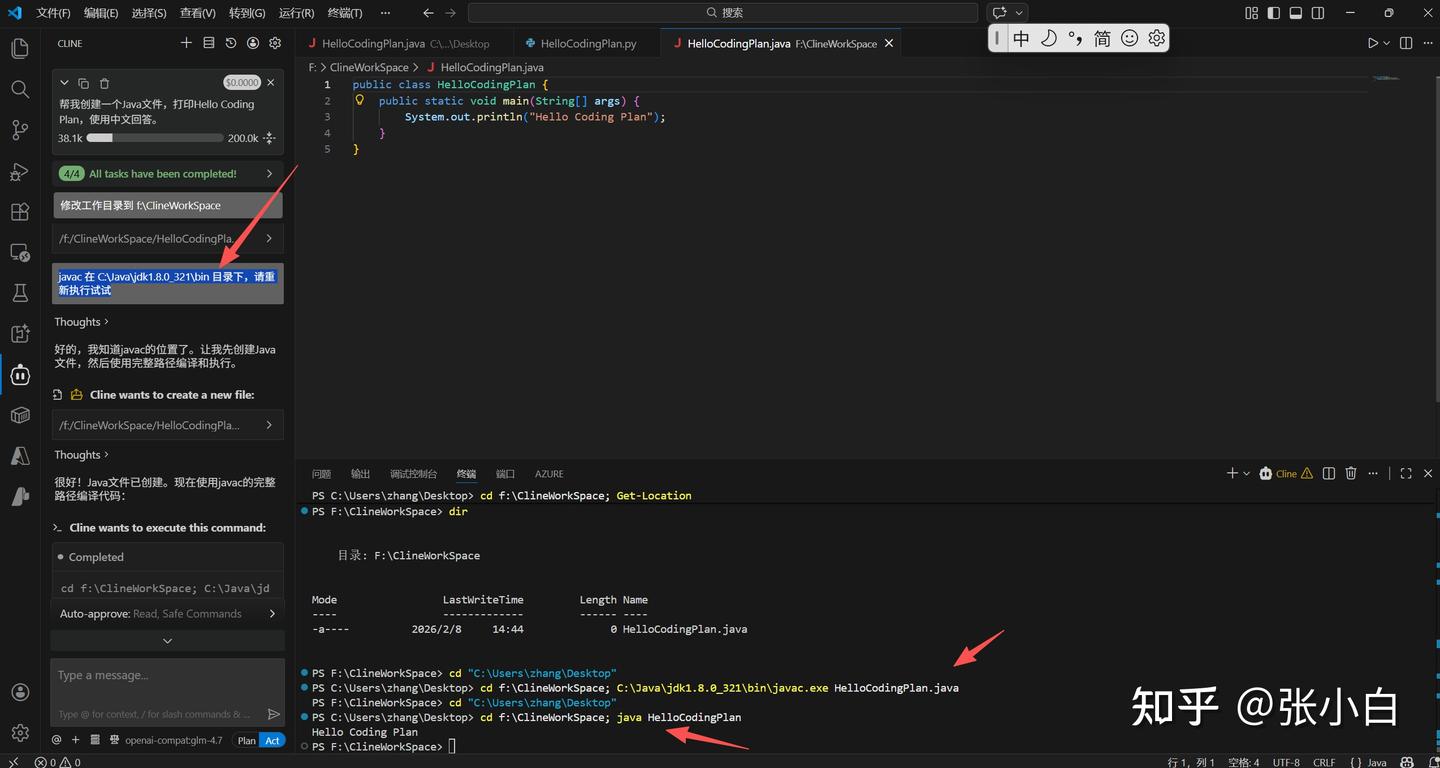Viewport: 1440px width, 768px height.
Task: Switch to the HelloCodingPlan.py tab
Action: click(x=587, y=44)
